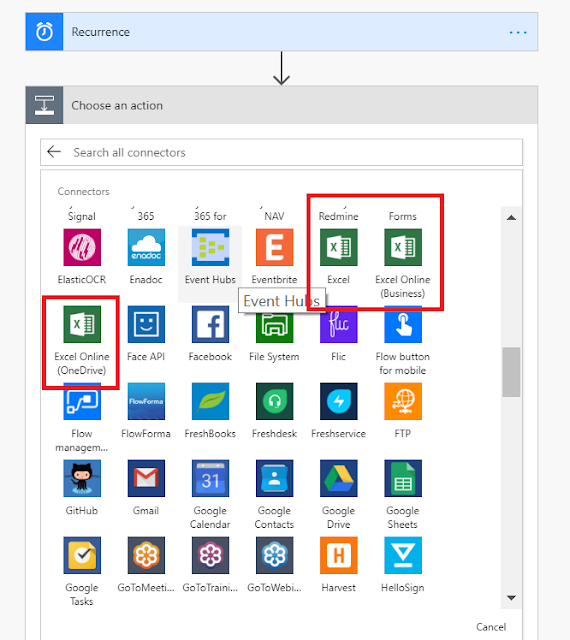Viewport: 570px width, 640px height.
Task: Select Excel Online (Business) connector
Action: pos(403,247)
